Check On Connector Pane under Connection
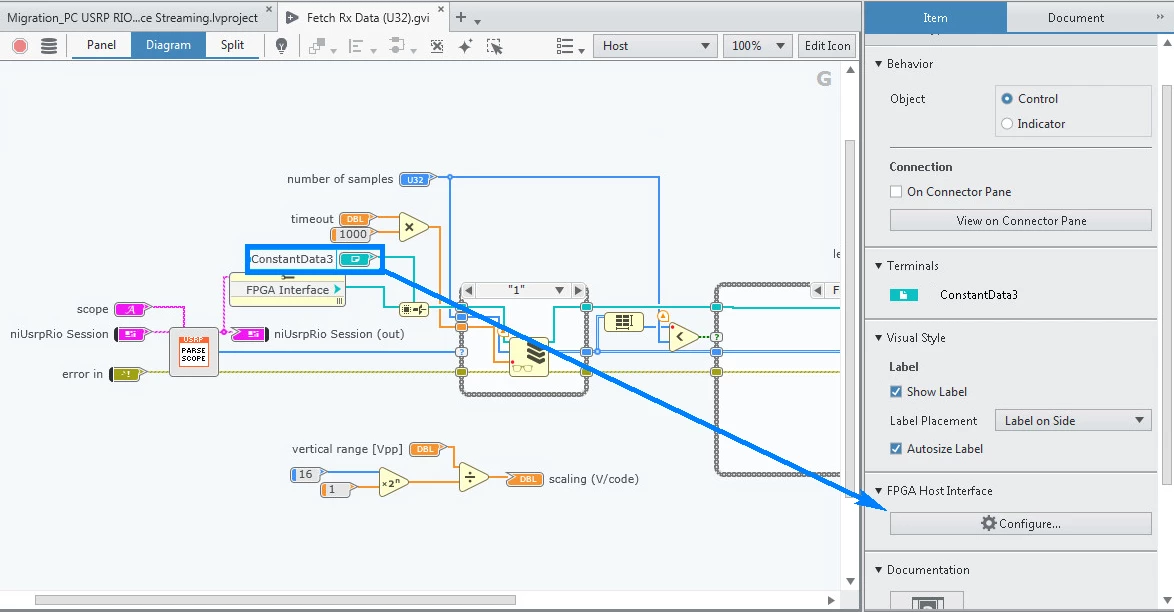The width and height of the screenshot is (1174, 612). (897, 191)
